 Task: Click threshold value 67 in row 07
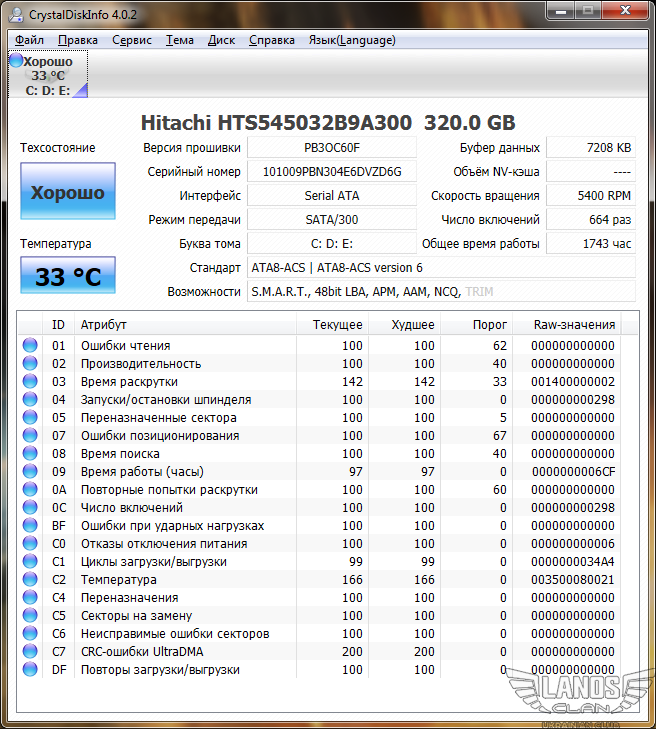click(500, 436)
